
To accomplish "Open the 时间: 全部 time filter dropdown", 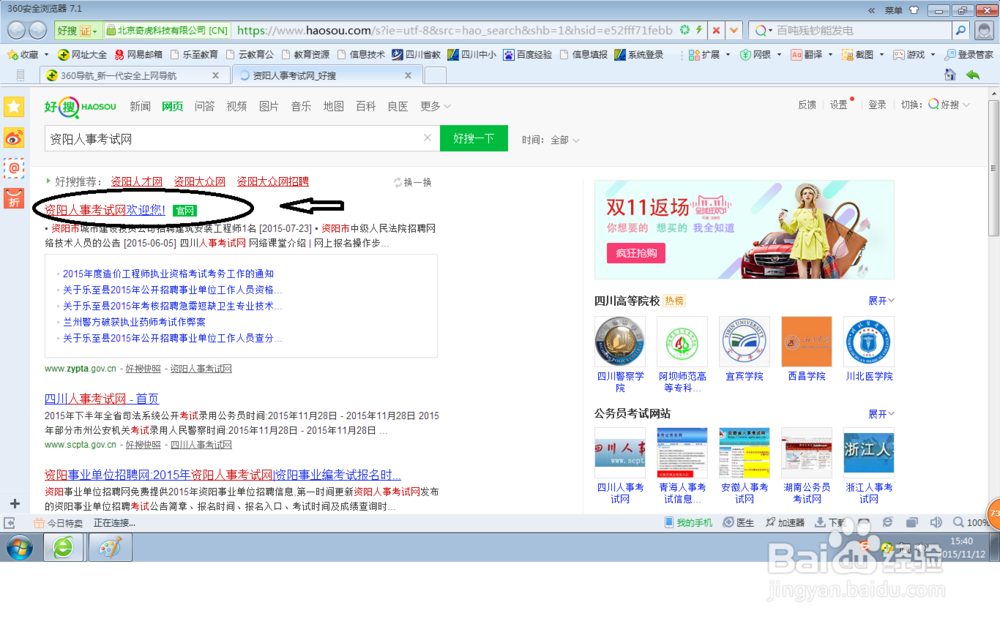I will 550,140.
